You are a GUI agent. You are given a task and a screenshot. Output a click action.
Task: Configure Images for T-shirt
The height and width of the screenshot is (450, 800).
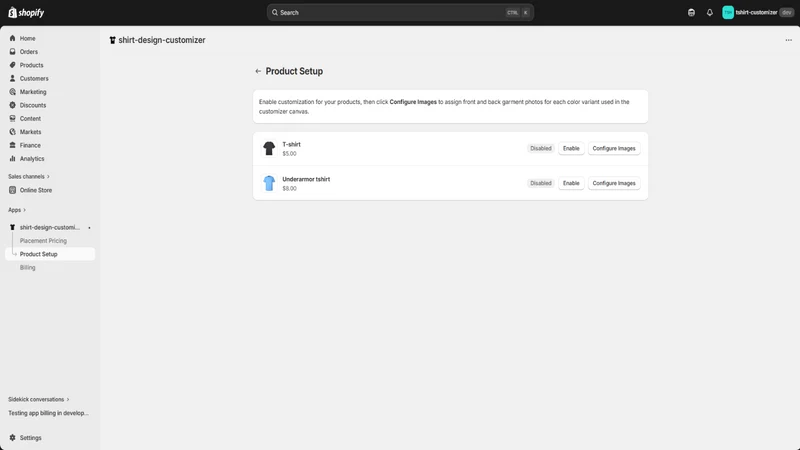(614, 148)
